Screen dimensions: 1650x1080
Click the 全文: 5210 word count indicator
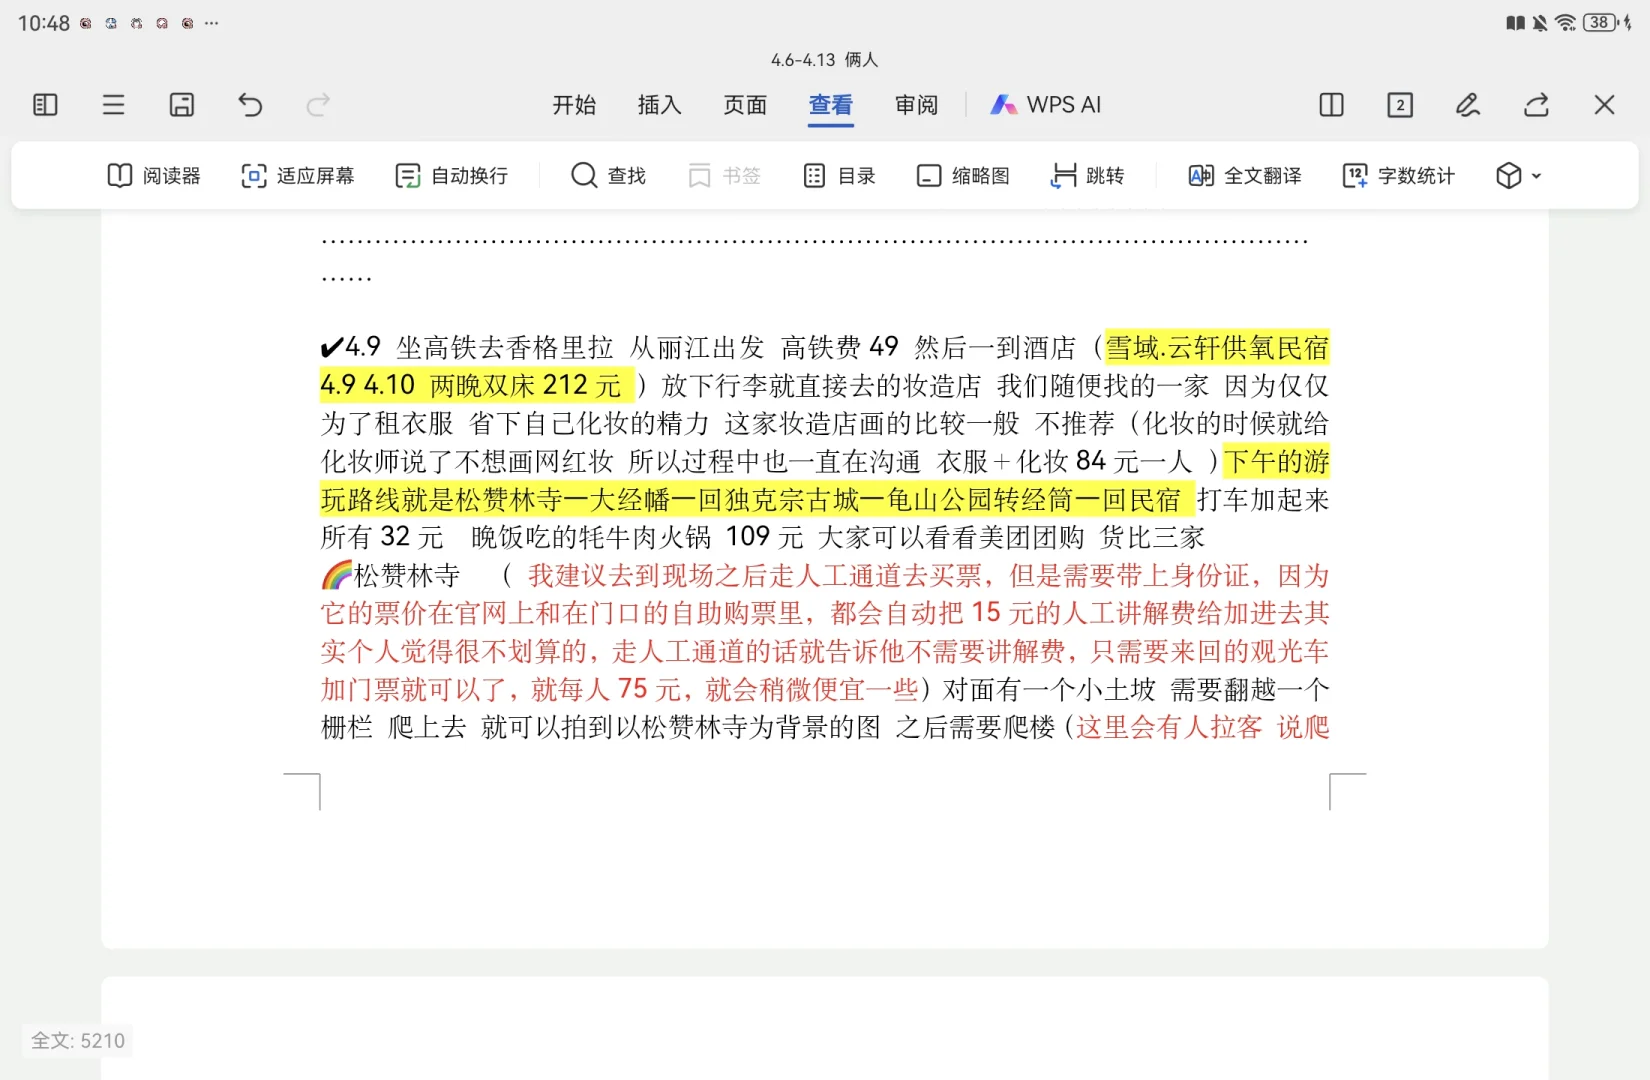pos(77,1040)
